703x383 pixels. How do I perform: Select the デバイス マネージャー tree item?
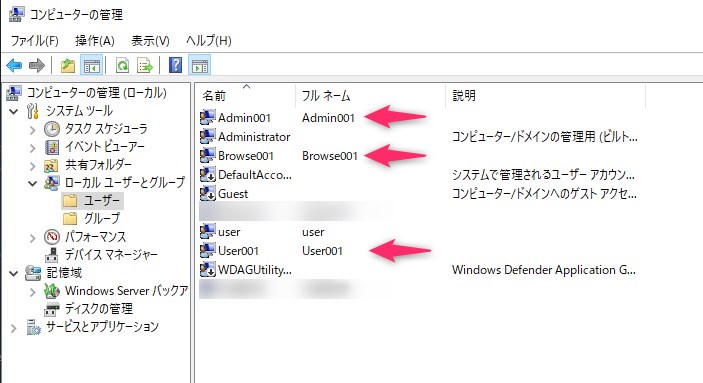tap(111, 255)
